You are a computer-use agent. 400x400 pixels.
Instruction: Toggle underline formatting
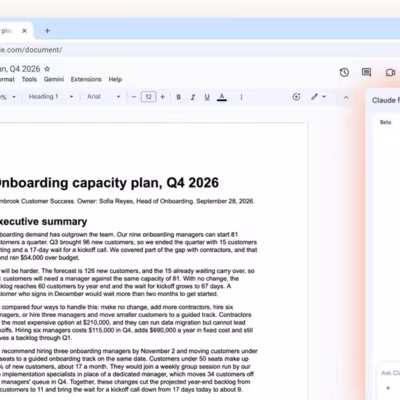pyautogui.click(x=207, y=97)
